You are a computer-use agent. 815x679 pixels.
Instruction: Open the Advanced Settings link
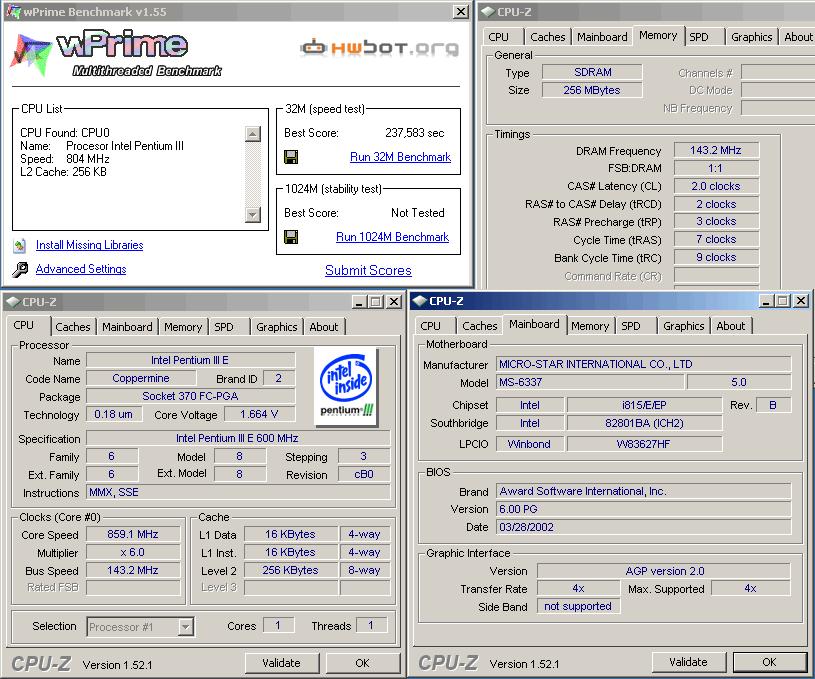click(81, 269)
